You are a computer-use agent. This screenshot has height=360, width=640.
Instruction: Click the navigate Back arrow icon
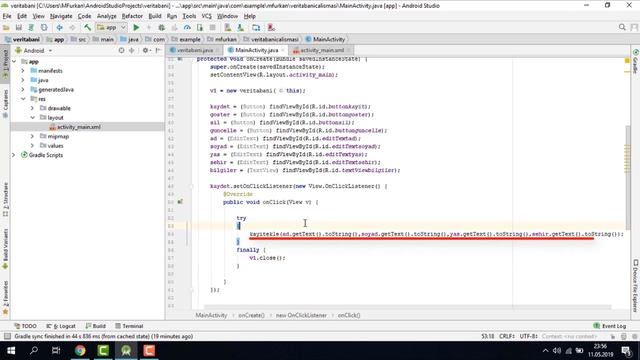coord(60,28)
